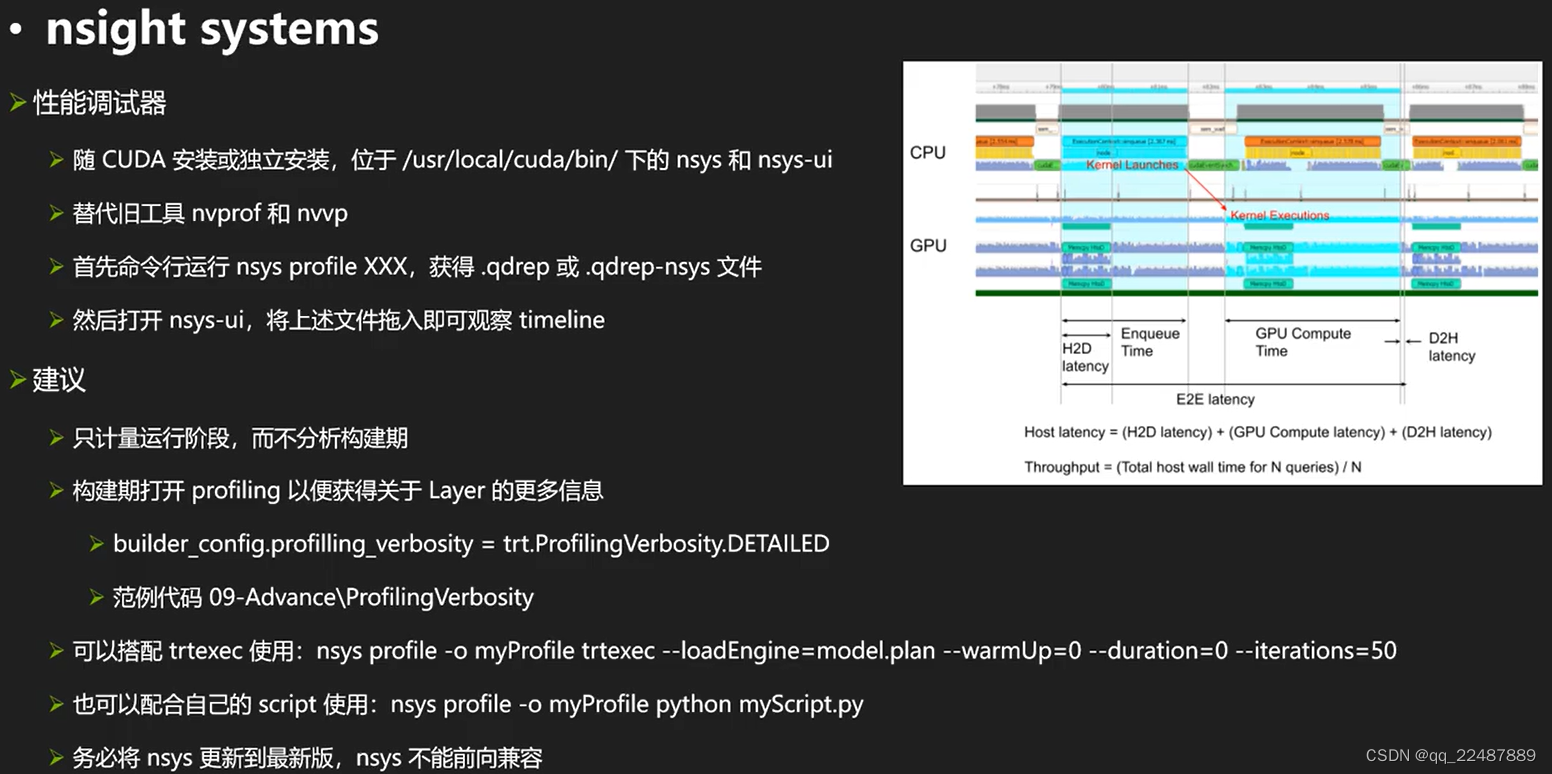Click the "E2E latency" label

(x=1215, y=399)
